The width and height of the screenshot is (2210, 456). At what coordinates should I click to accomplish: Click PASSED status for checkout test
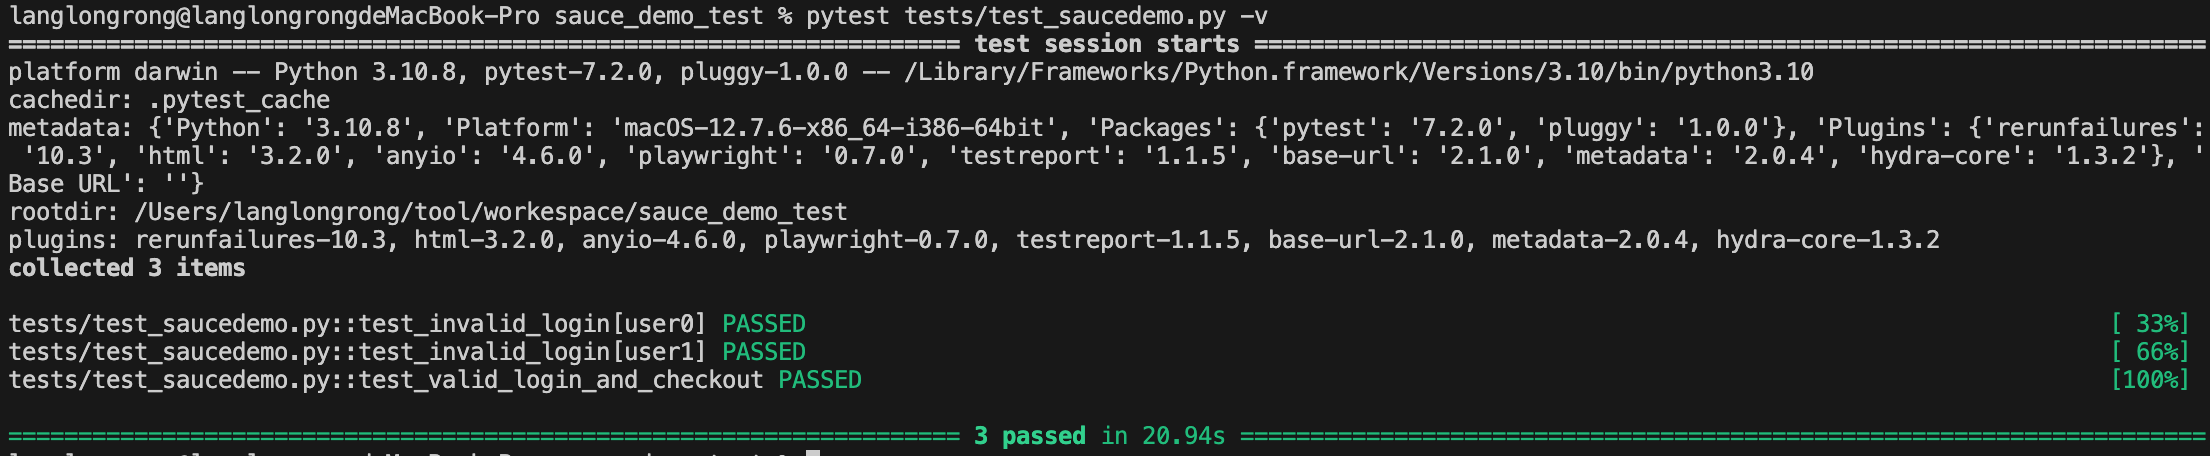pyautogui.click(x=820, y=380)
